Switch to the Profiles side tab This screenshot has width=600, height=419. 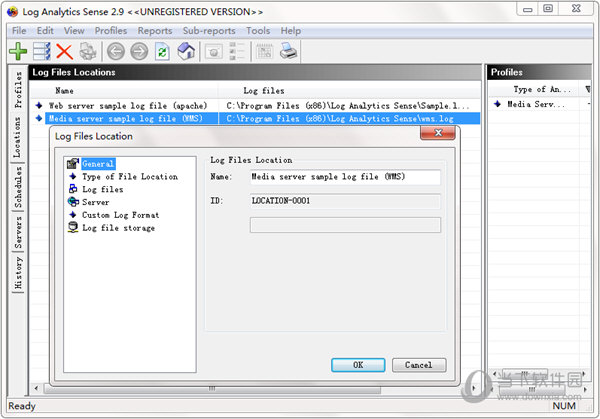[18, 90]
